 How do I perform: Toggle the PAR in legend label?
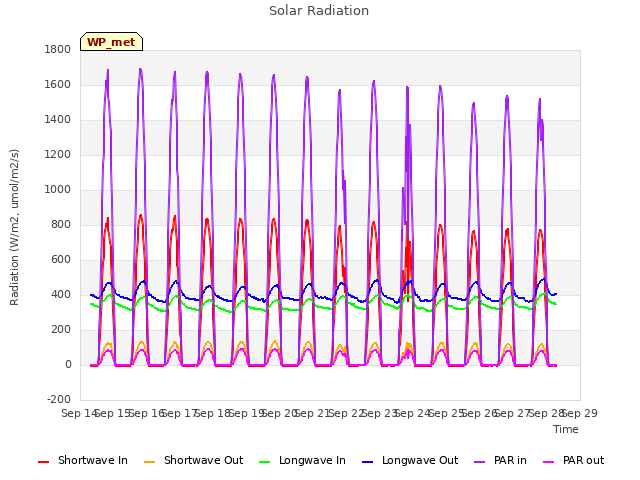tap(510, 460)
